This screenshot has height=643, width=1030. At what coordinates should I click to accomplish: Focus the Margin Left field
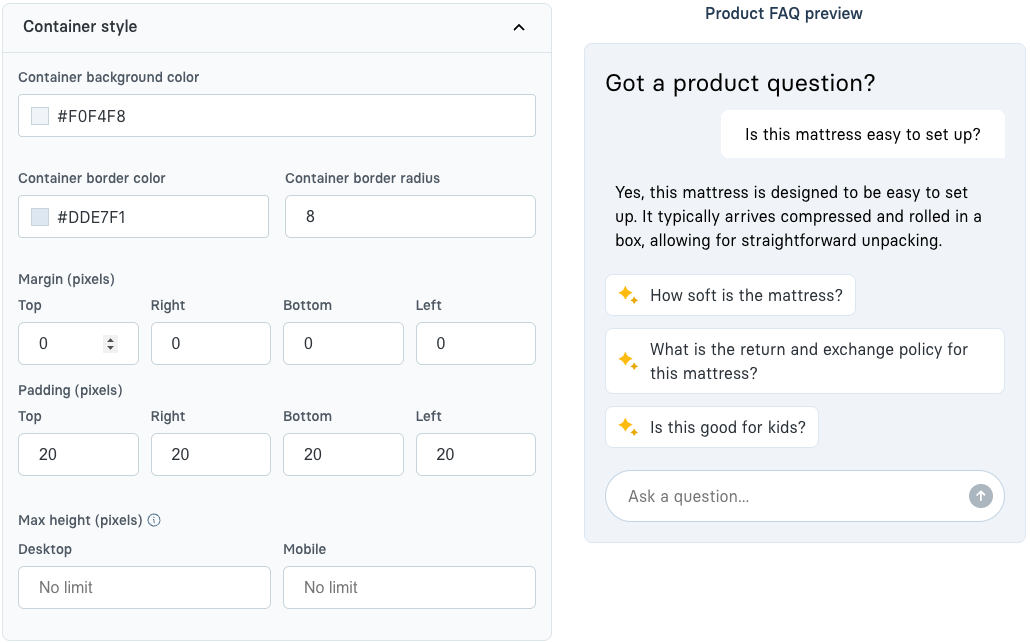pyautogui.click(x=476, y=344)
